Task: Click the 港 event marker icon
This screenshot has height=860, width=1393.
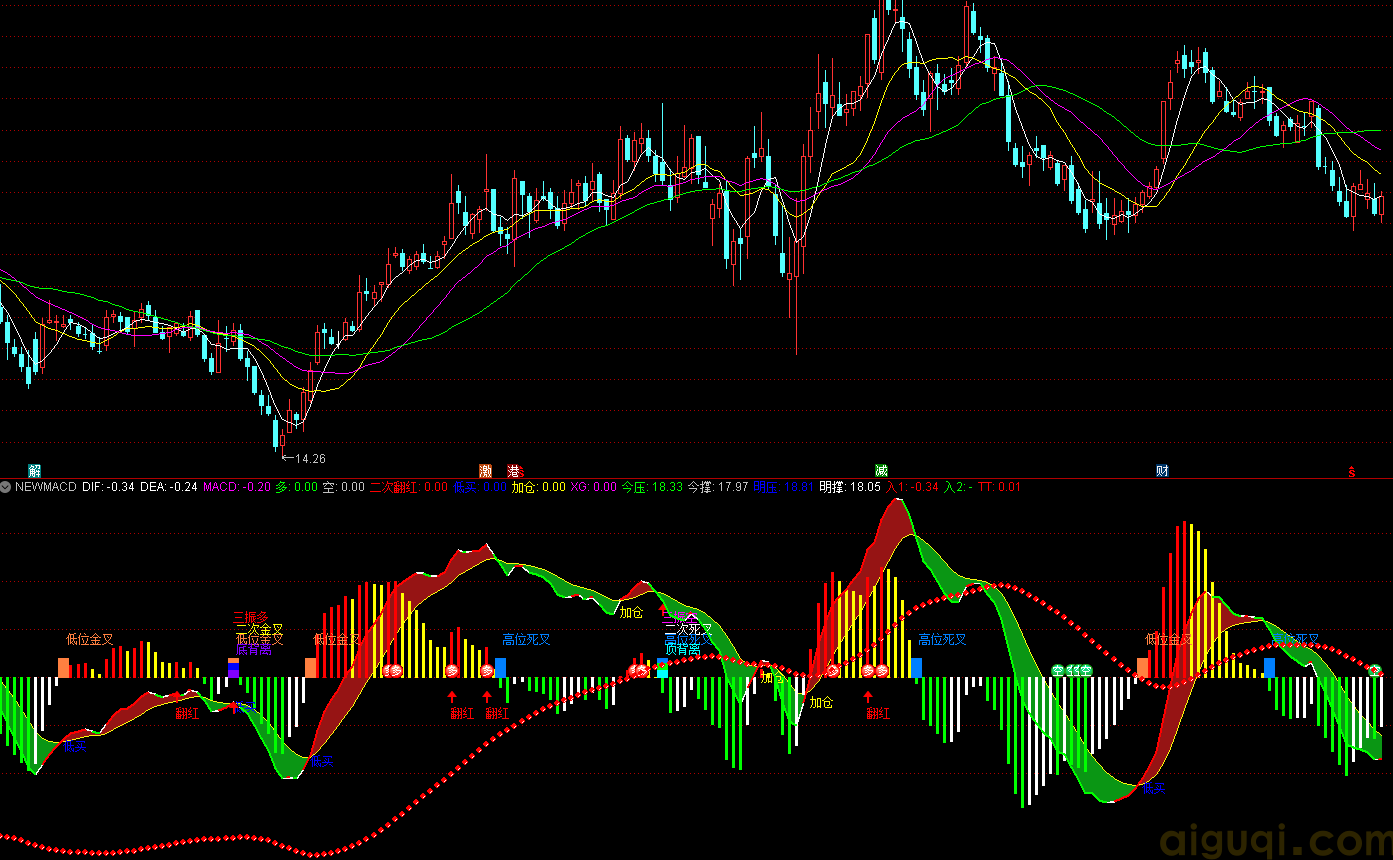Action: (x=514, y=471)
